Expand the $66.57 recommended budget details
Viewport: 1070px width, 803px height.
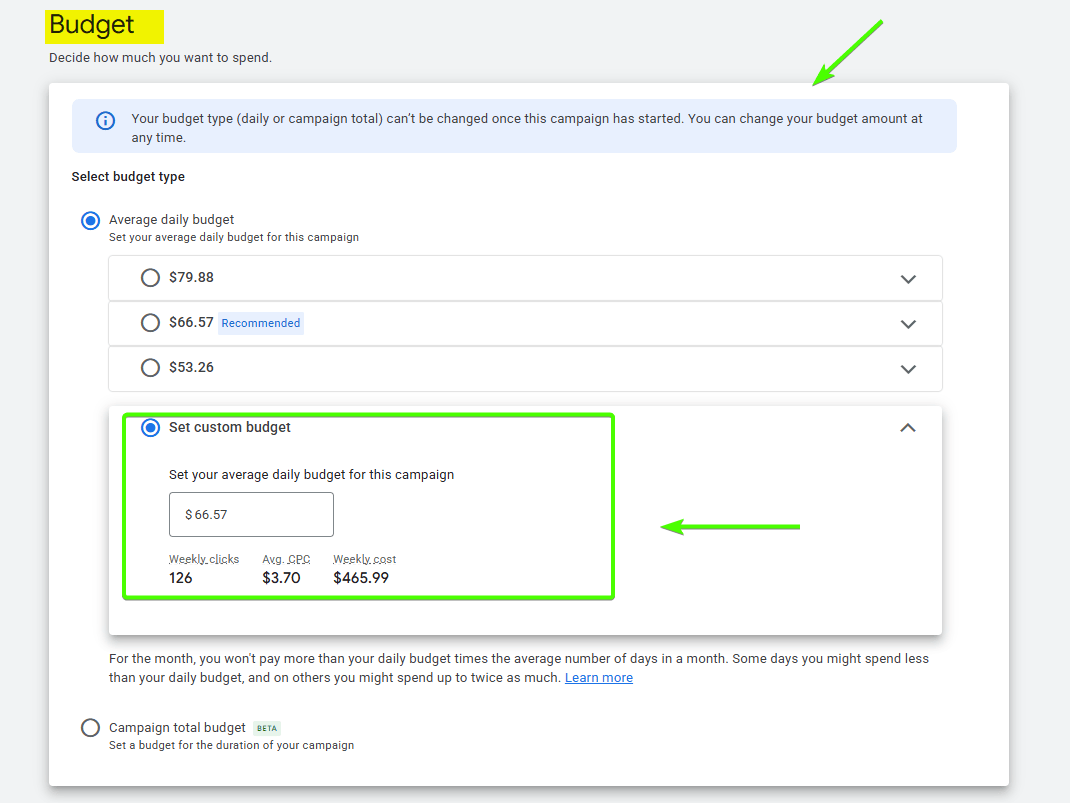point(908,323)
